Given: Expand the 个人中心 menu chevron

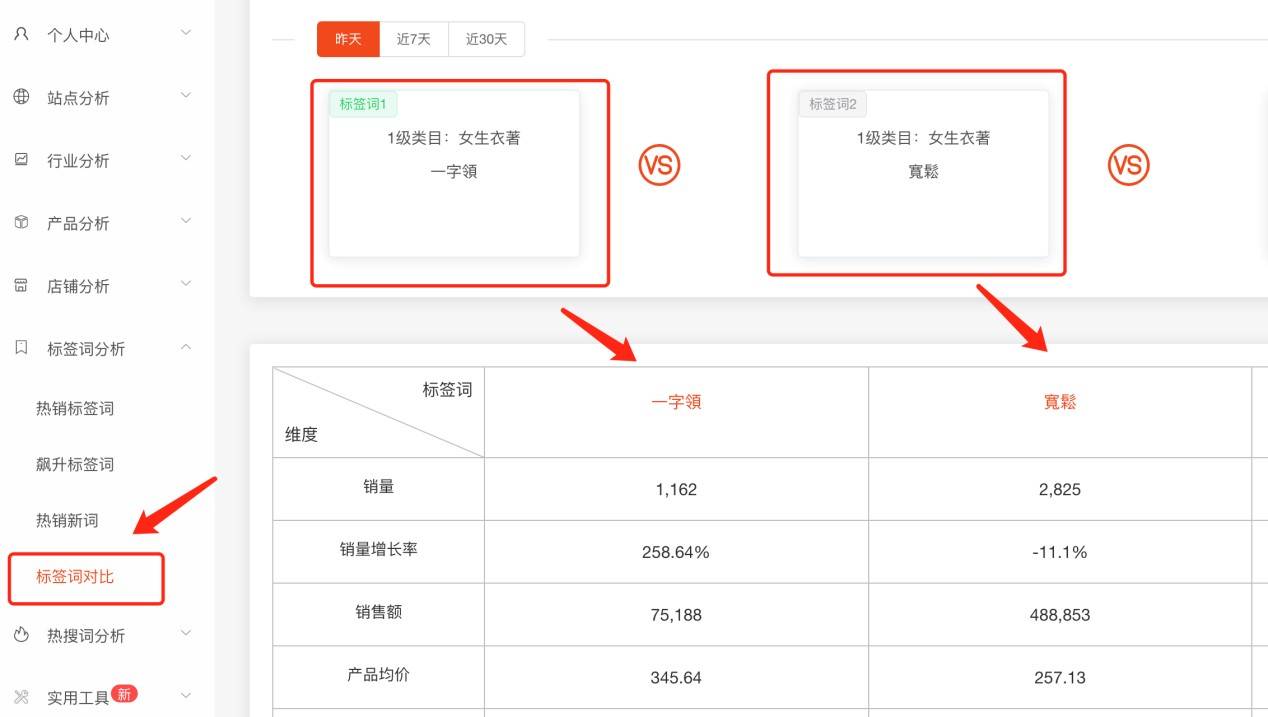Looking at the screenshot, I should tap(186, 33).
